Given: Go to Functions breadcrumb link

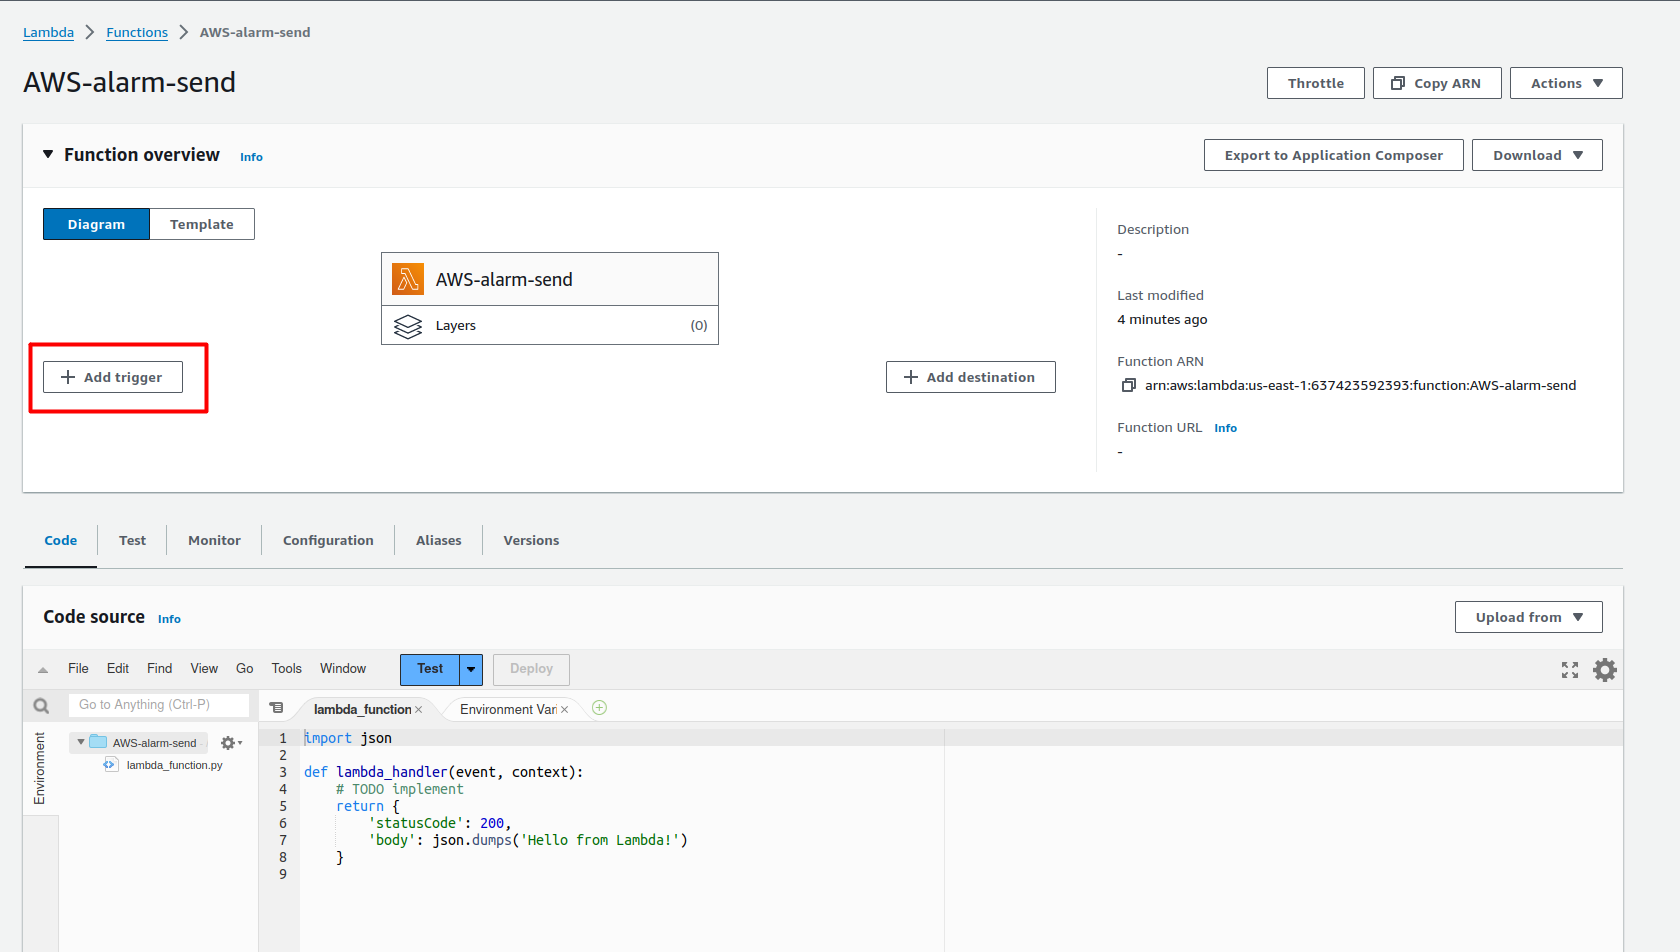Looking at the screenshot, I should click(x=137, y=32).
